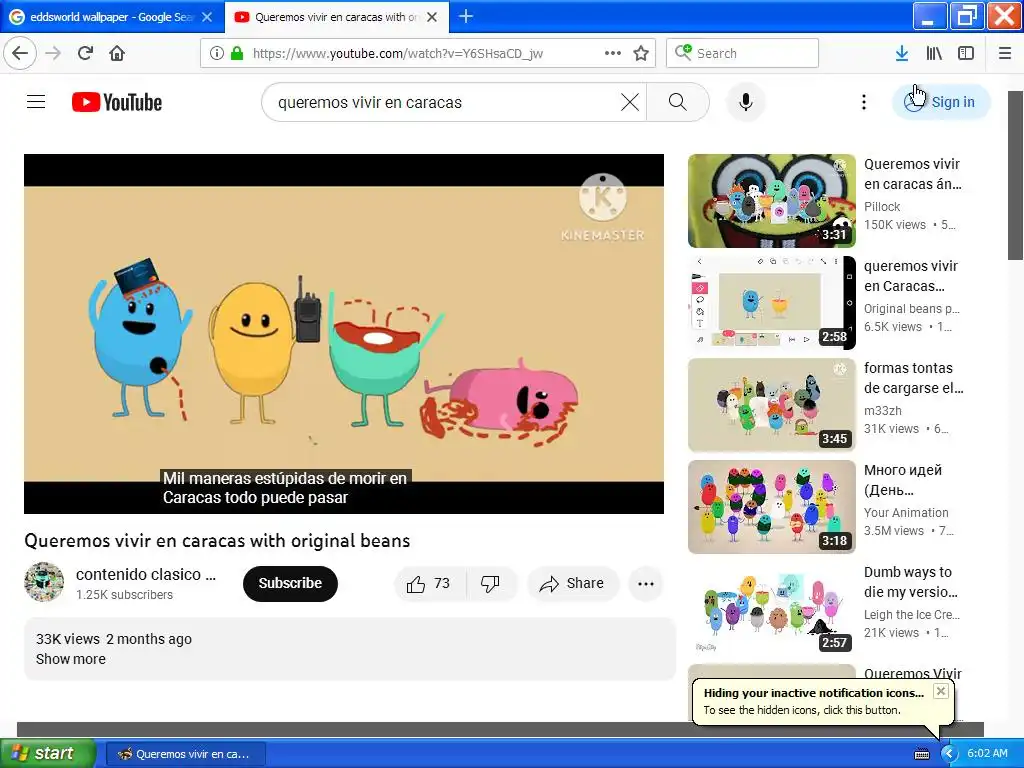The width and height of the screenshot is (1024, 768).
Task: Open the Firefox downloads panel
Action: (x=902, y=53)
